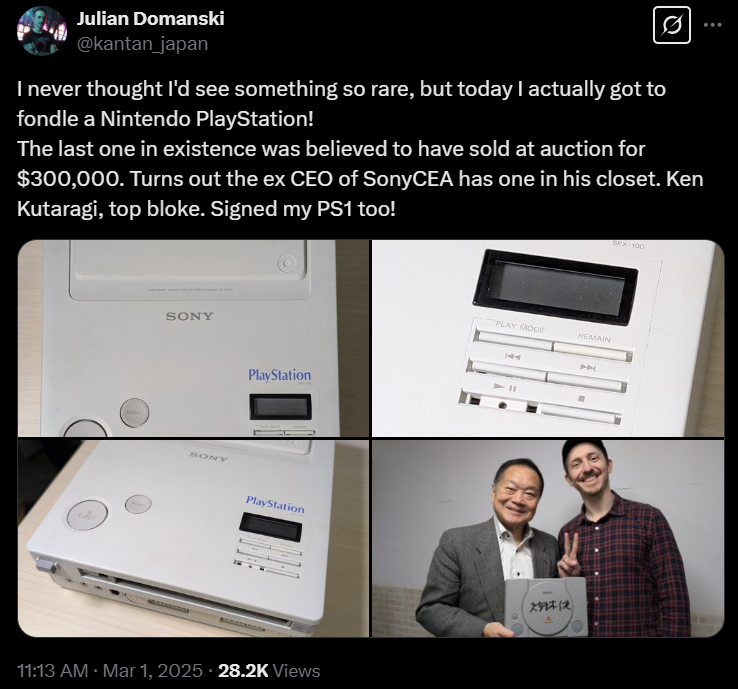Open the three-dot more options menu
The height and width of the screenshot is (689, 738).
click(713, 25)
